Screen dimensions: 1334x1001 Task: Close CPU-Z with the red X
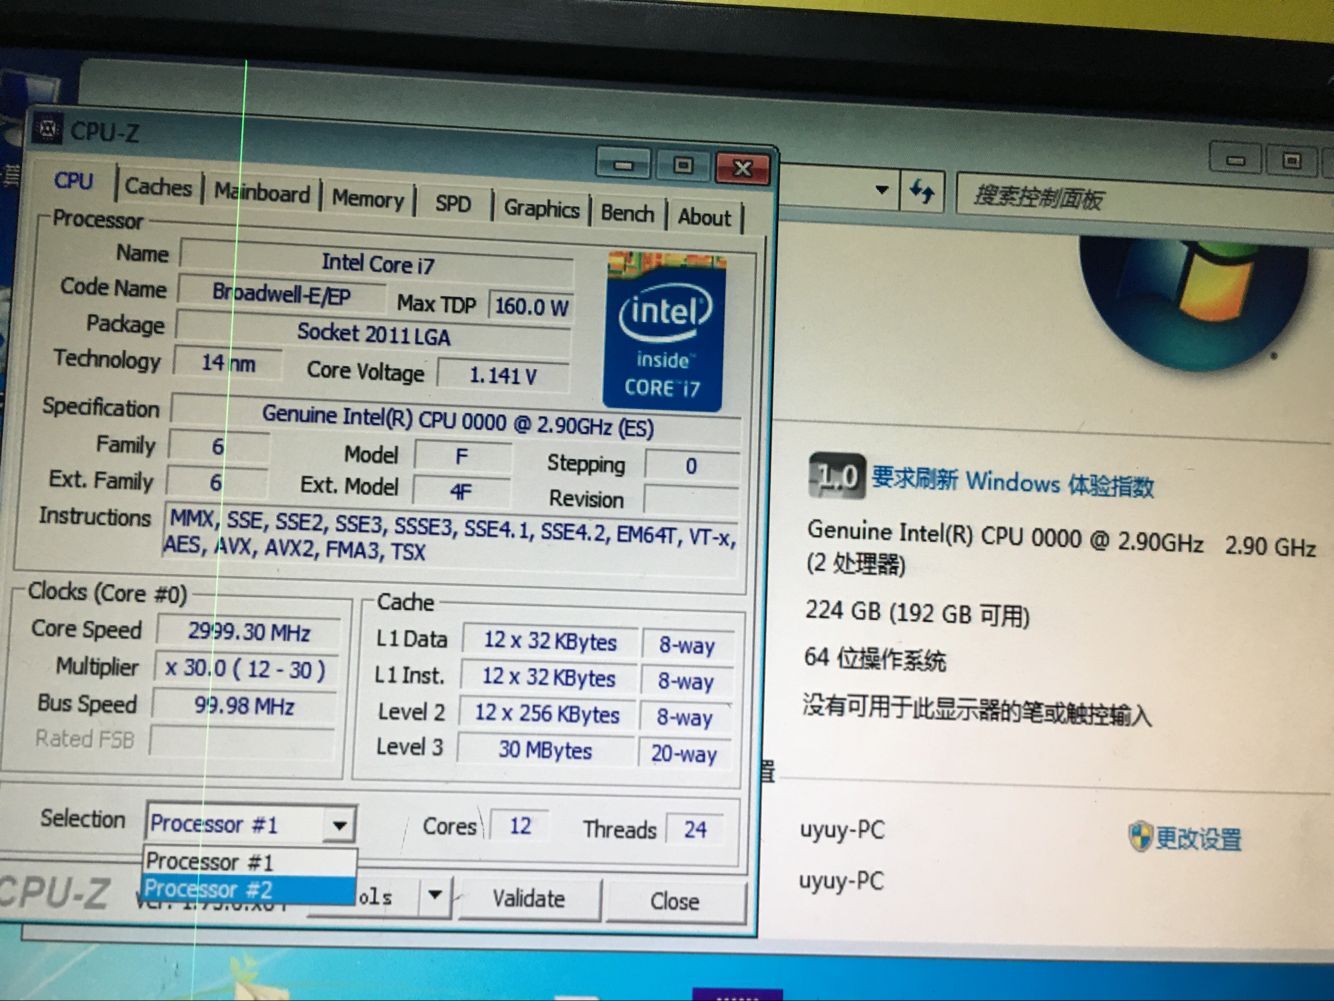pos(742,168)
